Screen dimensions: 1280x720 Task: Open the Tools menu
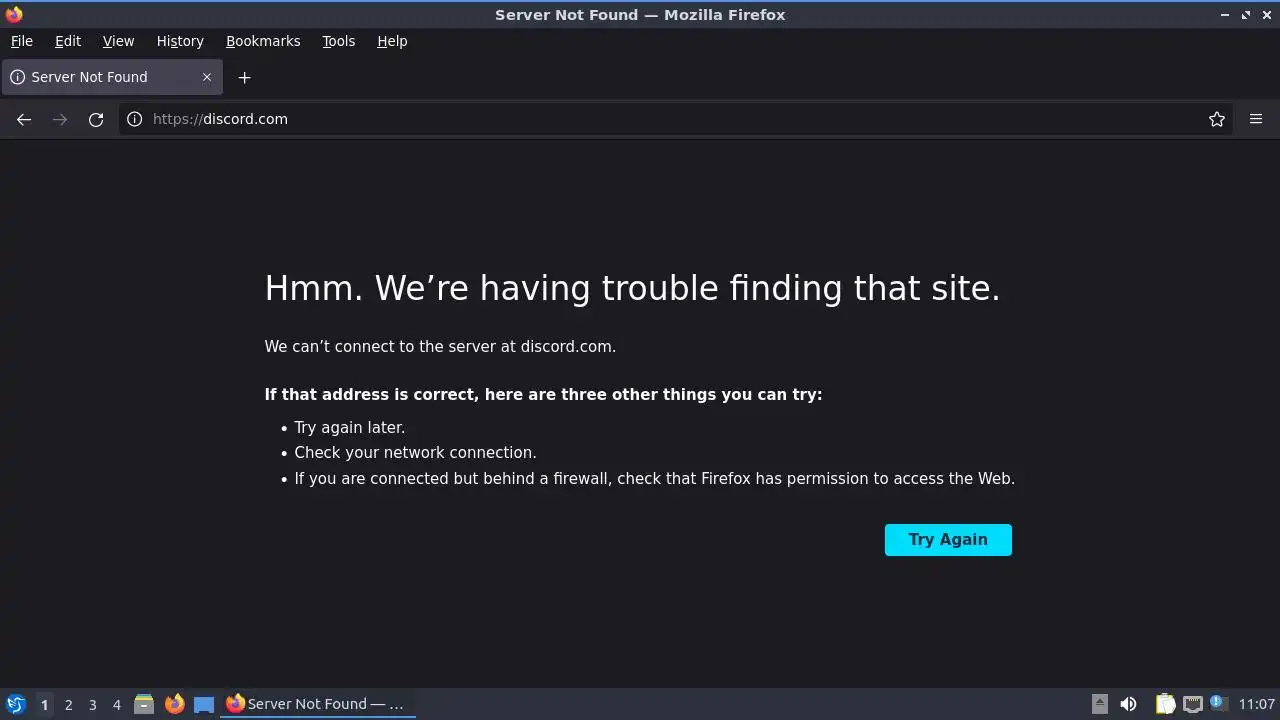pos(339,41)
